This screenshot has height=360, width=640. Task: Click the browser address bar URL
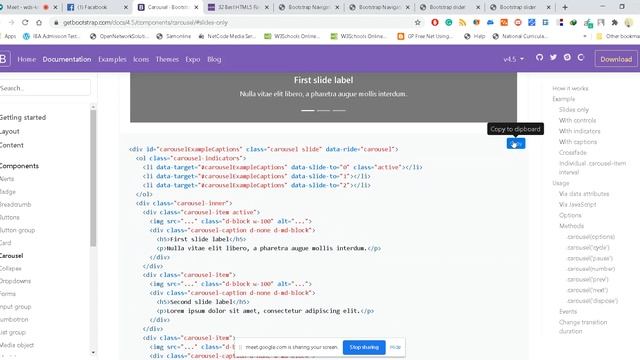(145, 22)
